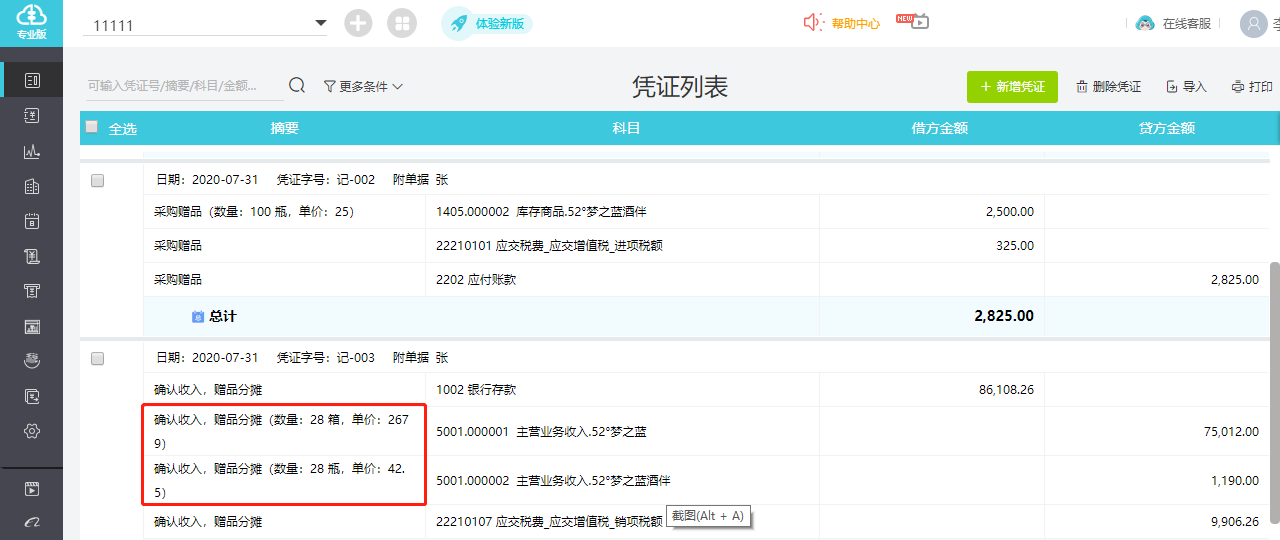Image resolution: width=1280 pixels, height=540 pixels.
Task: Click the 借方金额 column header
Action: tap(940, 128)
